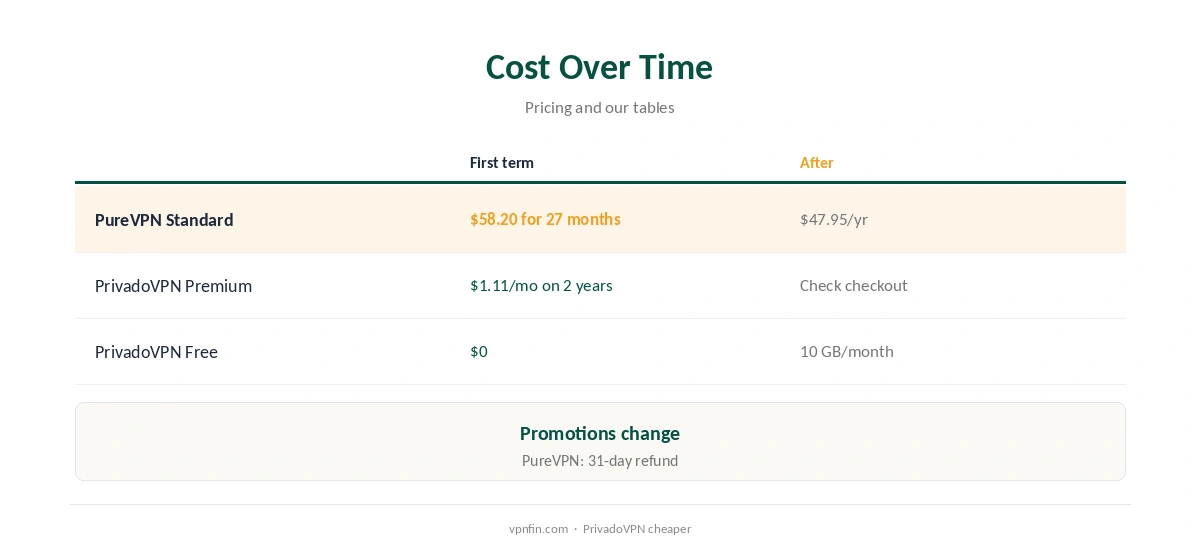Viewport: 1200px width, 548px height.
Task: Select the PureVPN Standard row label
Action: click(x=164, y=220)
